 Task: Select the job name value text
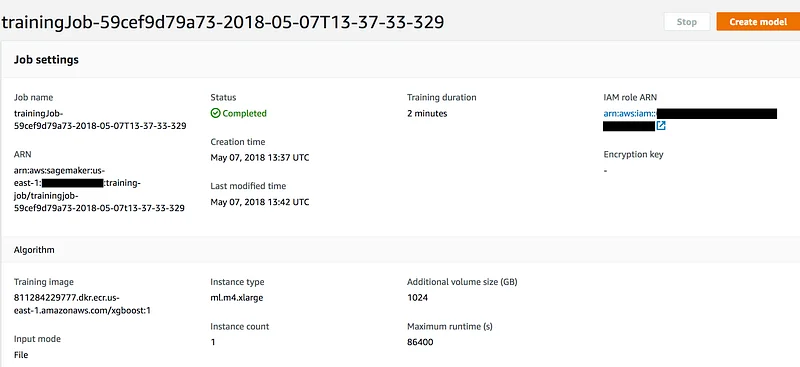(100, 119)
